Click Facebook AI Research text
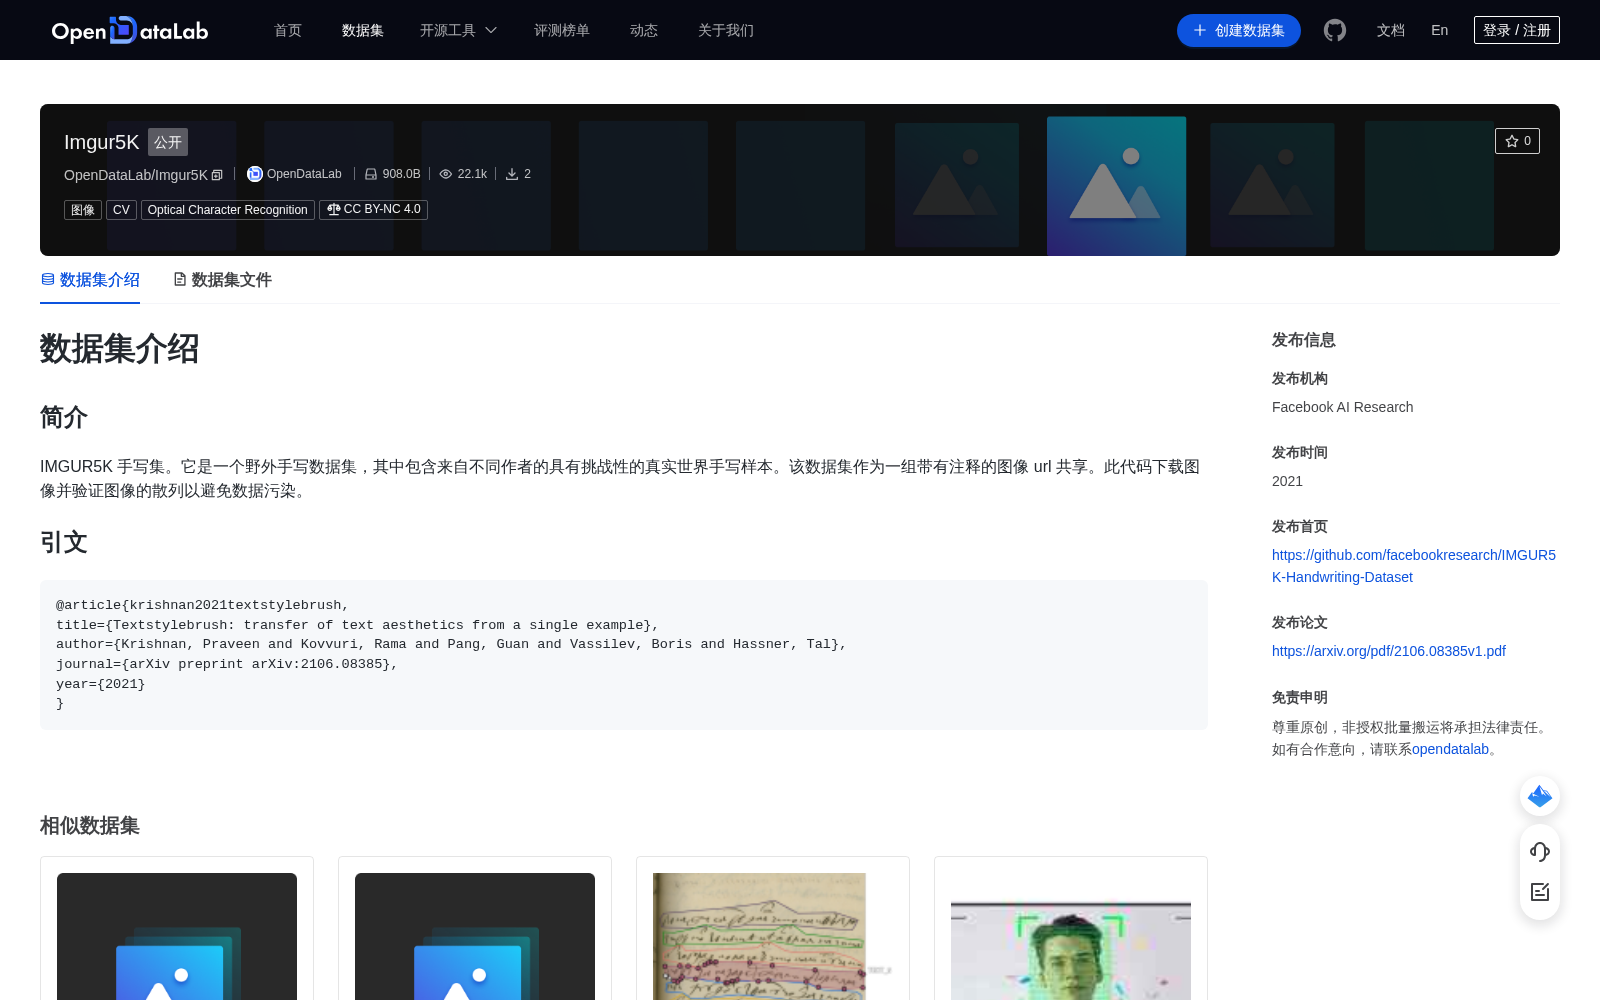 [x=1342, y=407]
